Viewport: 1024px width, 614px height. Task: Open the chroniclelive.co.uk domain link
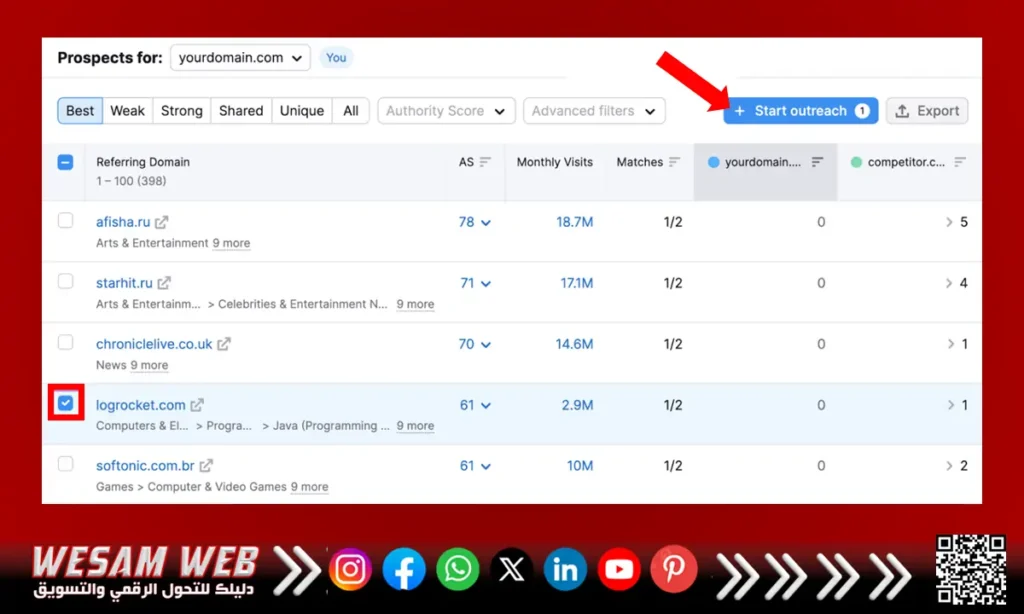coord(154,344)
